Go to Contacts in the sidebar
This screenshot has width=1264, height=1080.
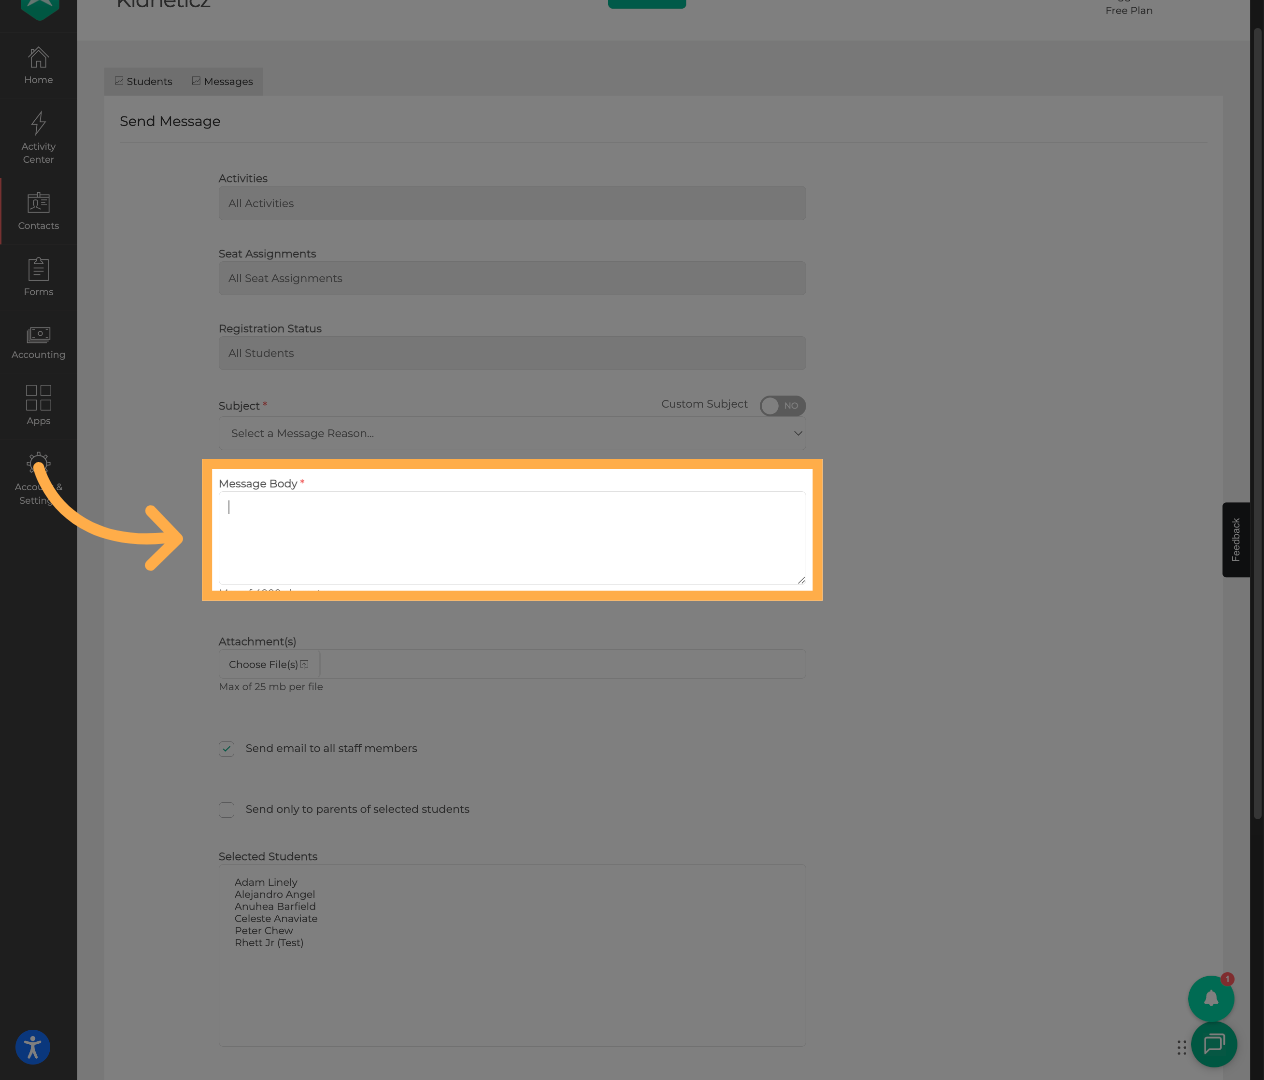click(x=38, y=211)
